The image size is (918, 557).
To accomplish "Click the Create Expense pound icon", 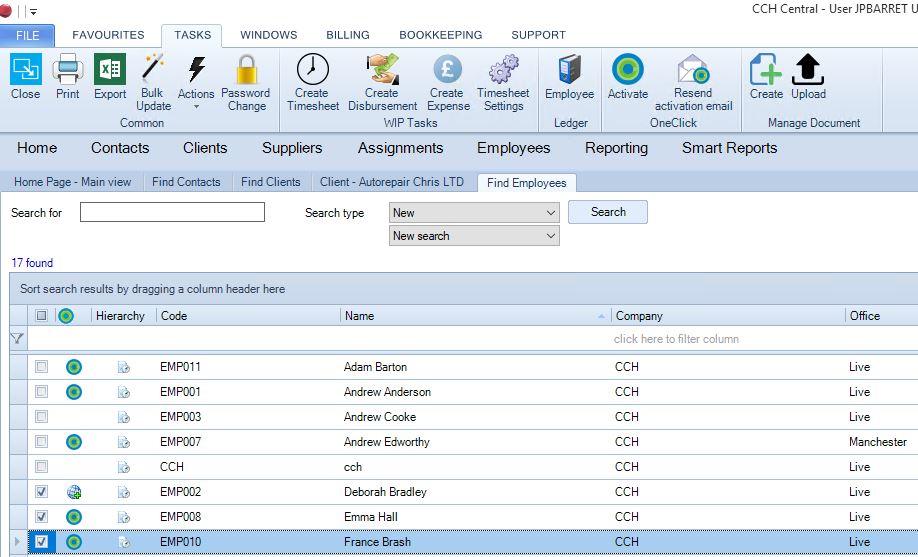I will pyautogui.click(x=448, y=69).
